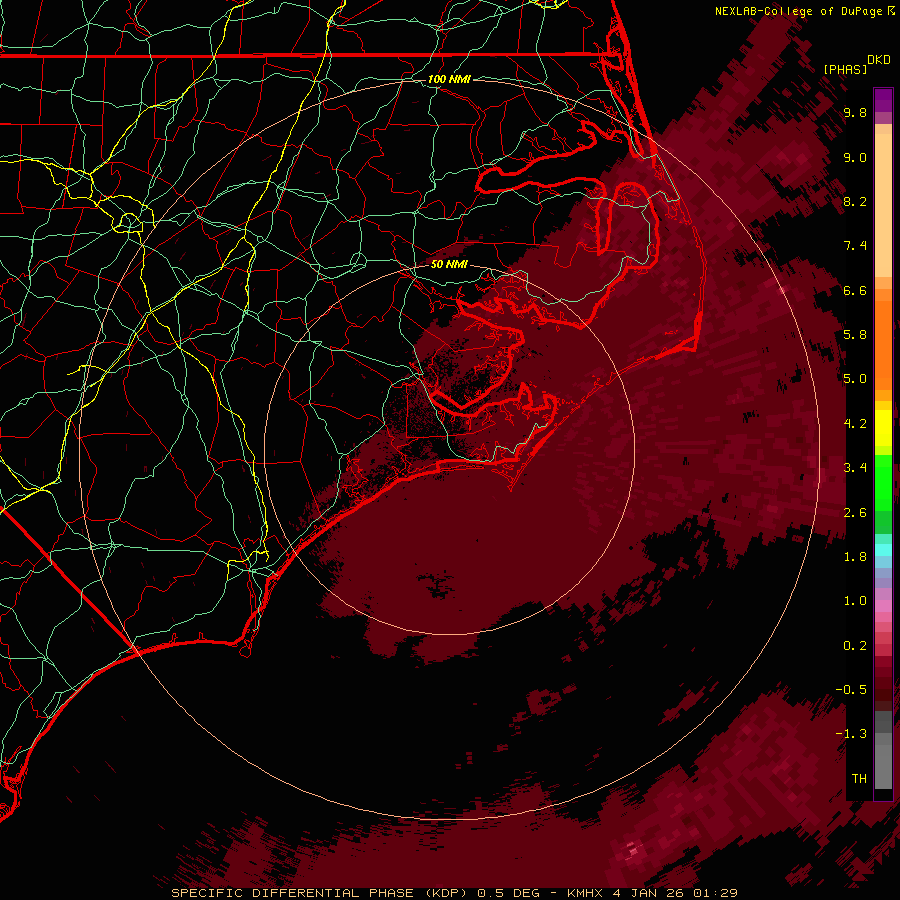Click the 5.0 legend value
The width and height of the screenshot is (900, 900).
855,379
